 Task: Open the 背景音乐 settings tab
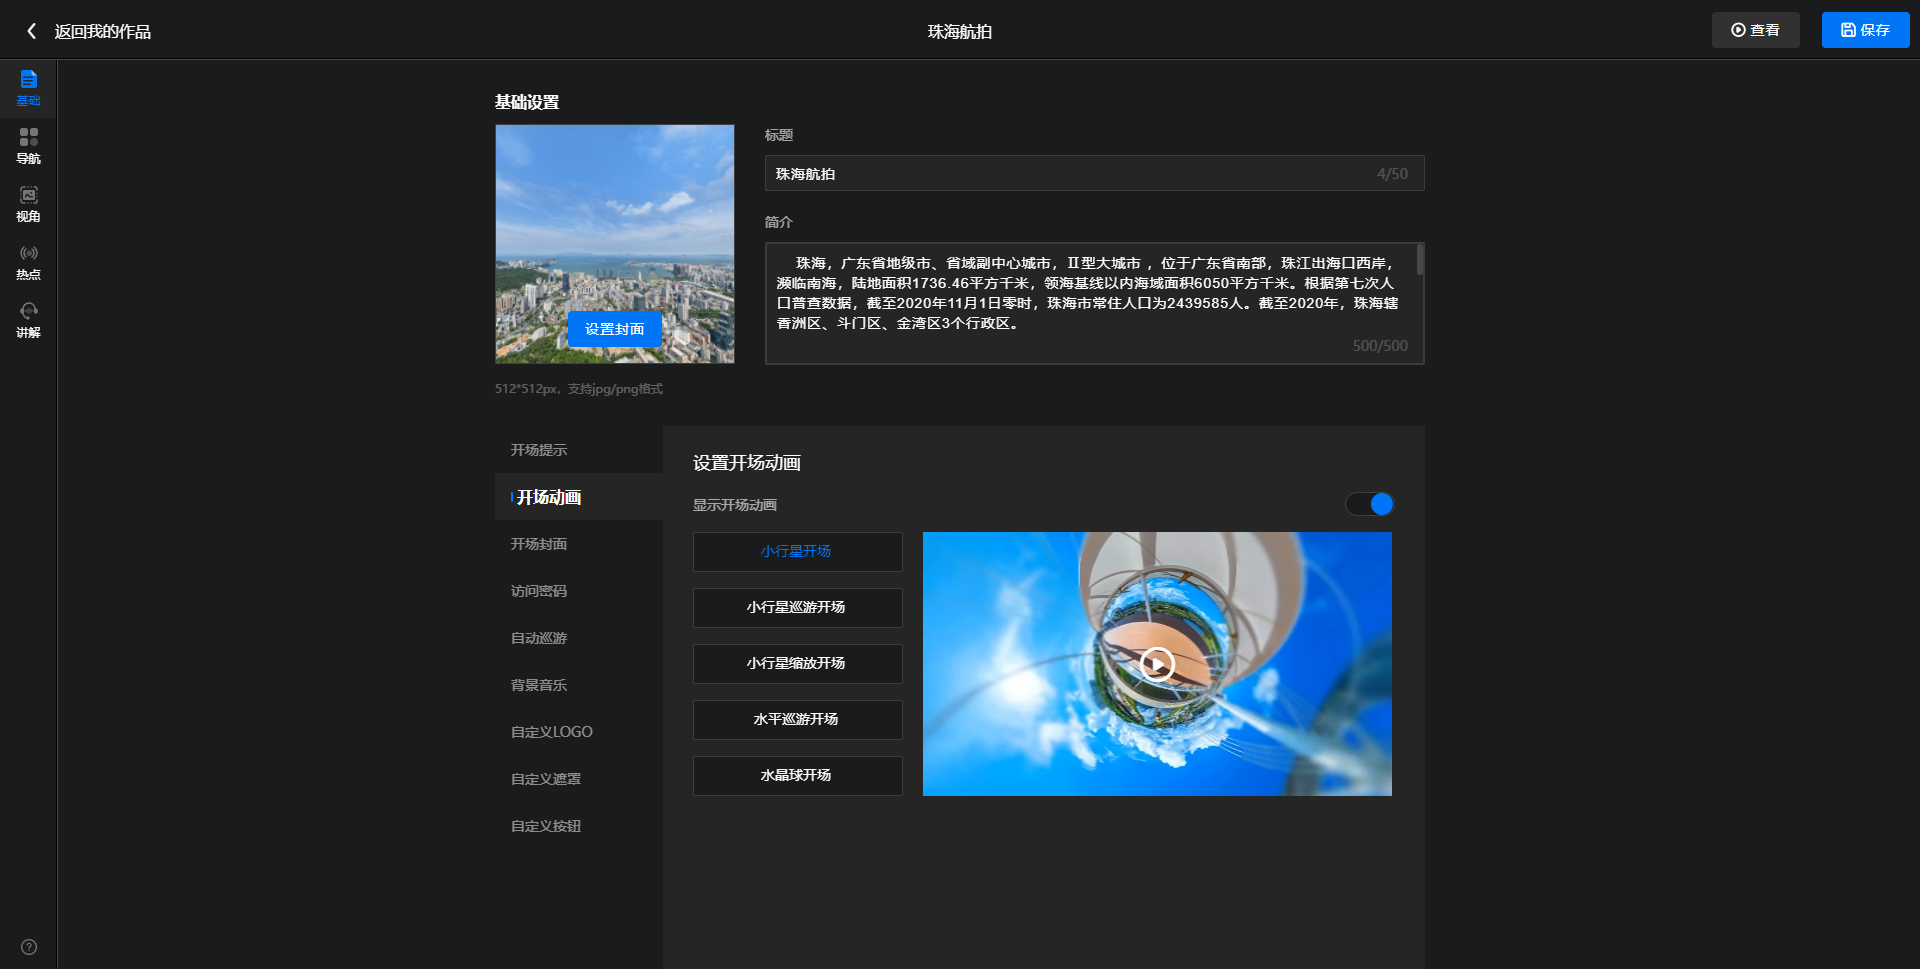[539, 685]
